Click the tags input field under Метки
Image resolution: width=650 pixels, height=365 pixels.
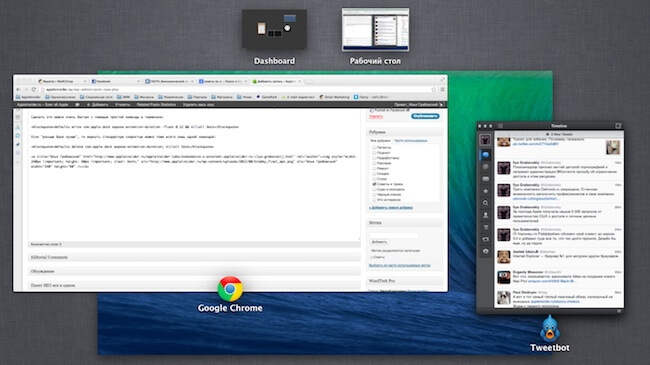[x=394, y=235]
